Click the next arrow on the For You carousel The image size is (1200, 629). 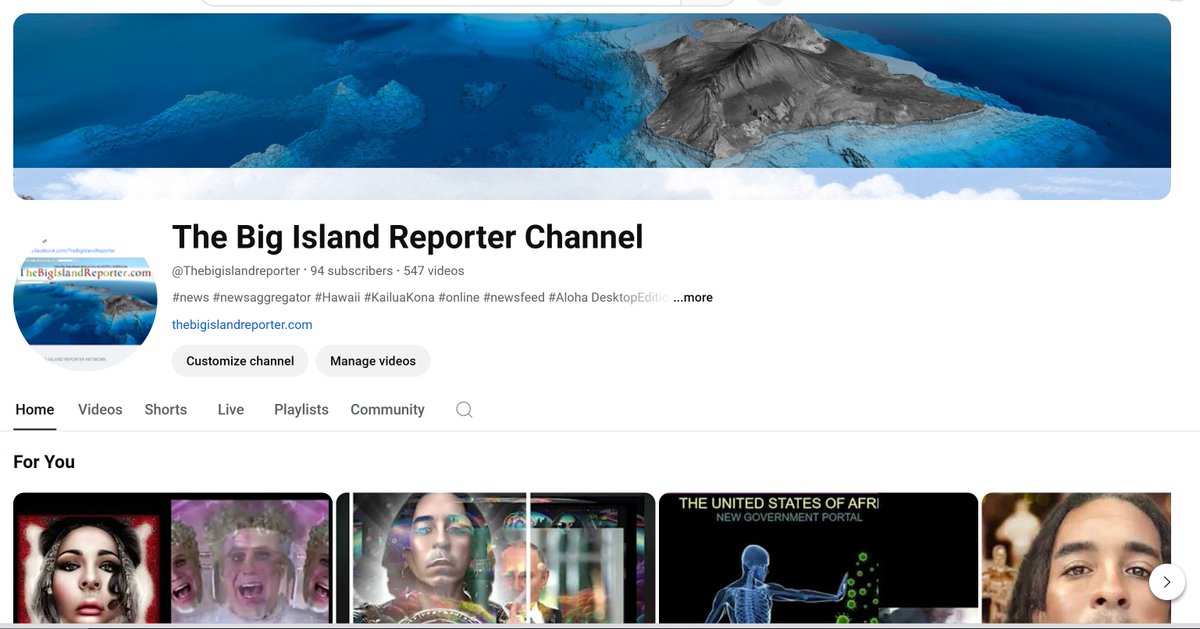[x=1166, y=580]
